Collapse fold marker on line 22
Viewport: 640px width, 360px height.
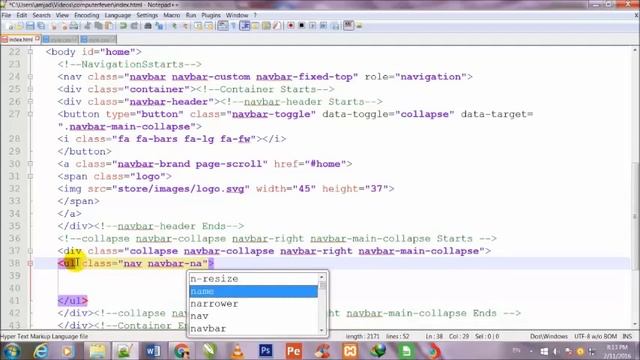30,52
